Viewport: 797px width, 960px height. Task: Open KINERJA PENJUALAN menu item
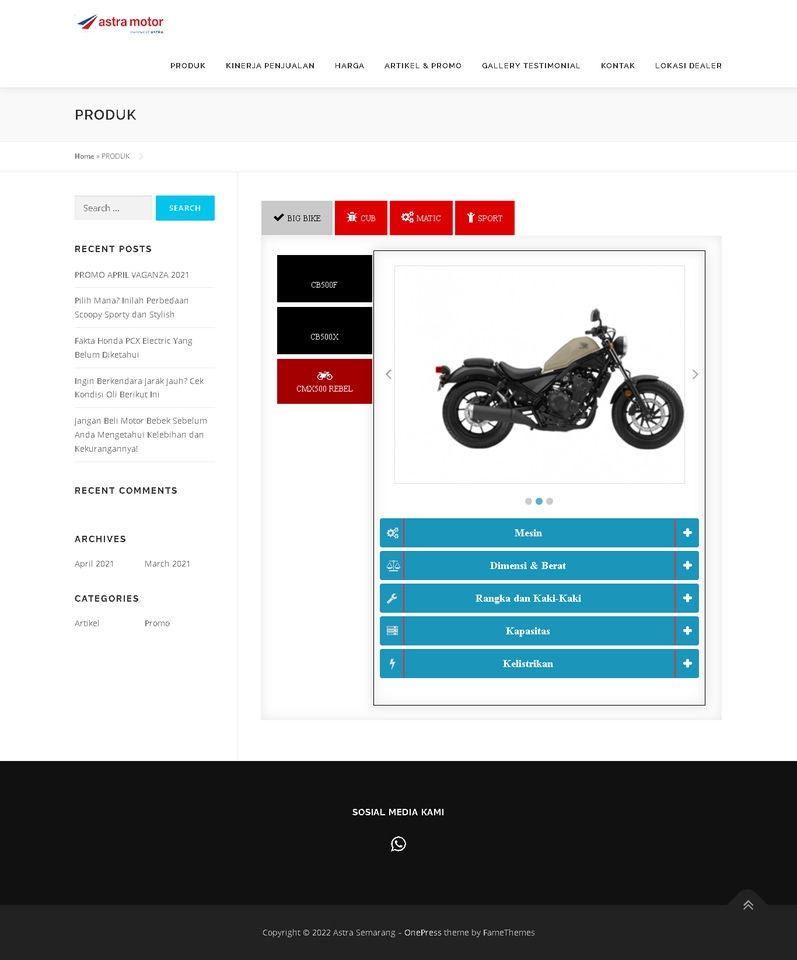tap(270, 66)
